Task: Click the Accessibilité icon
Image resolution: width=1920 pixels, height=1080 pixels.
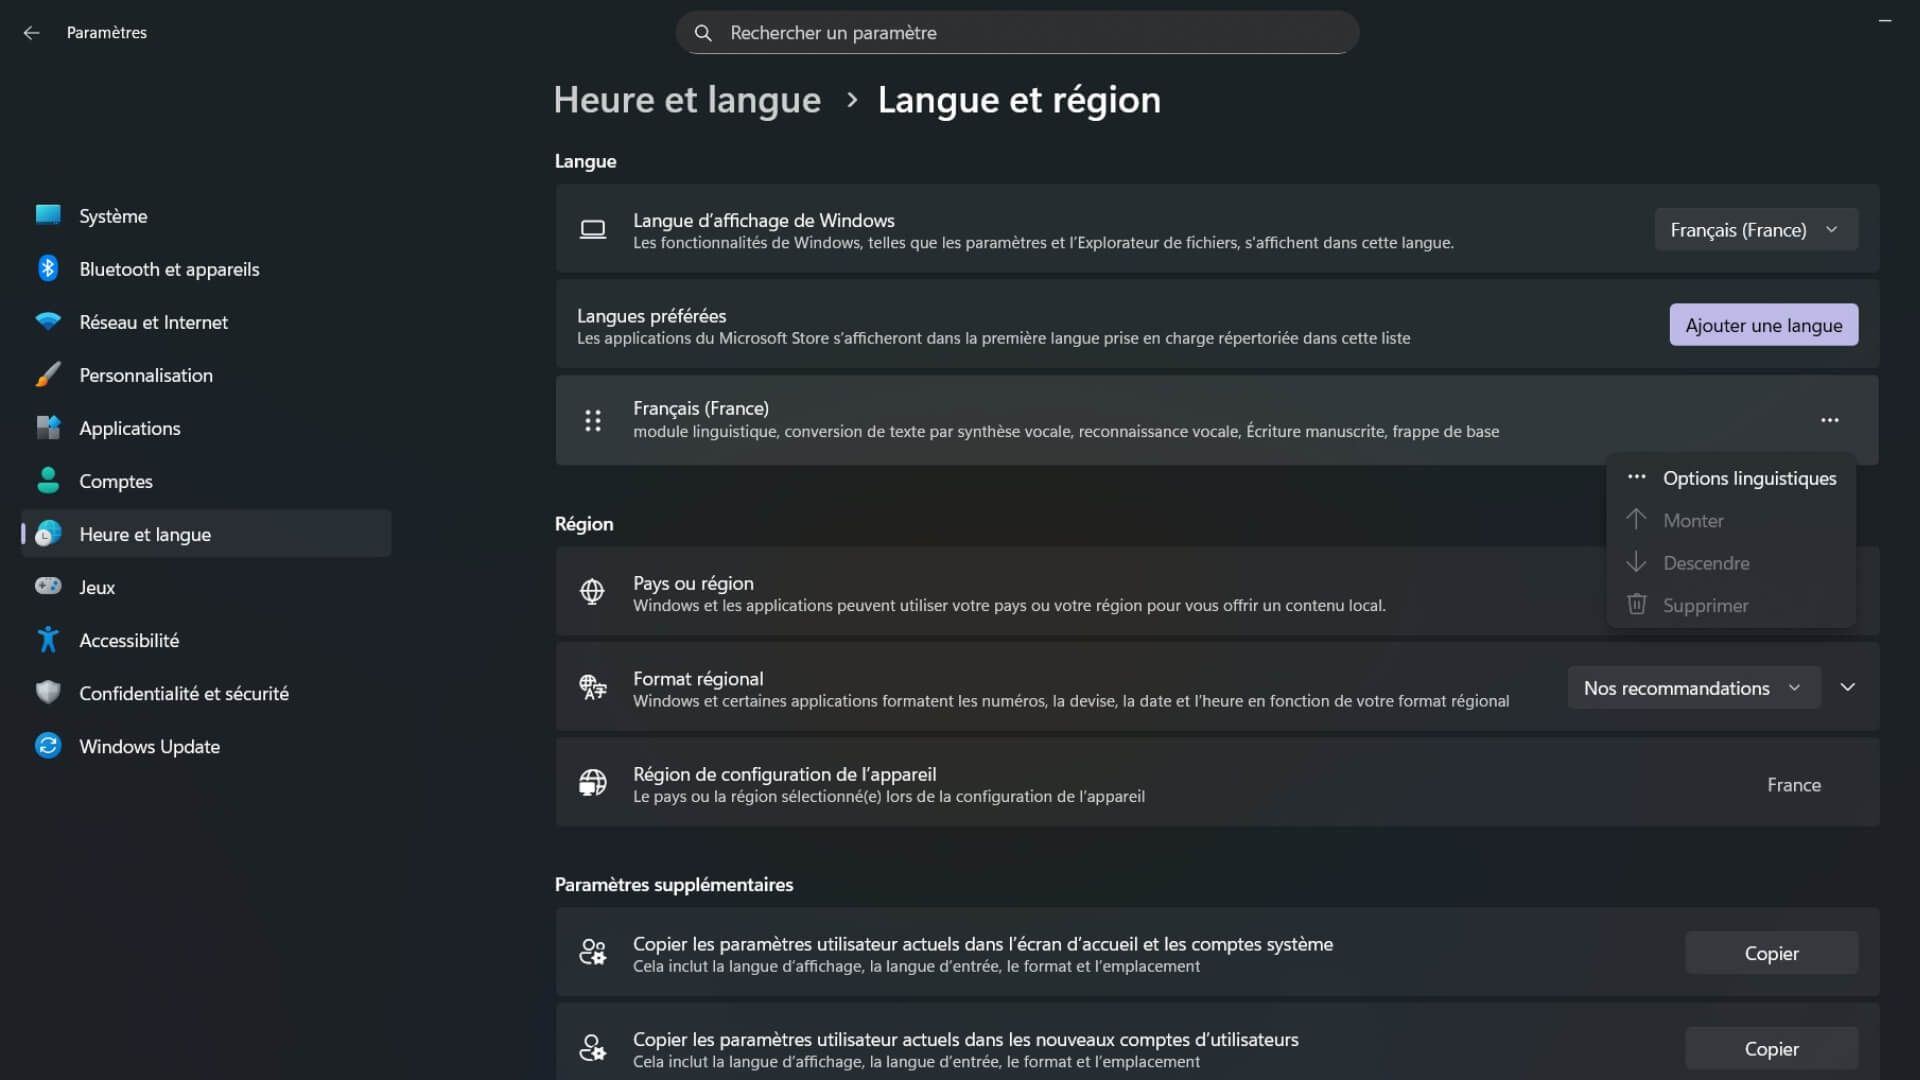Action: click(47, 639)
